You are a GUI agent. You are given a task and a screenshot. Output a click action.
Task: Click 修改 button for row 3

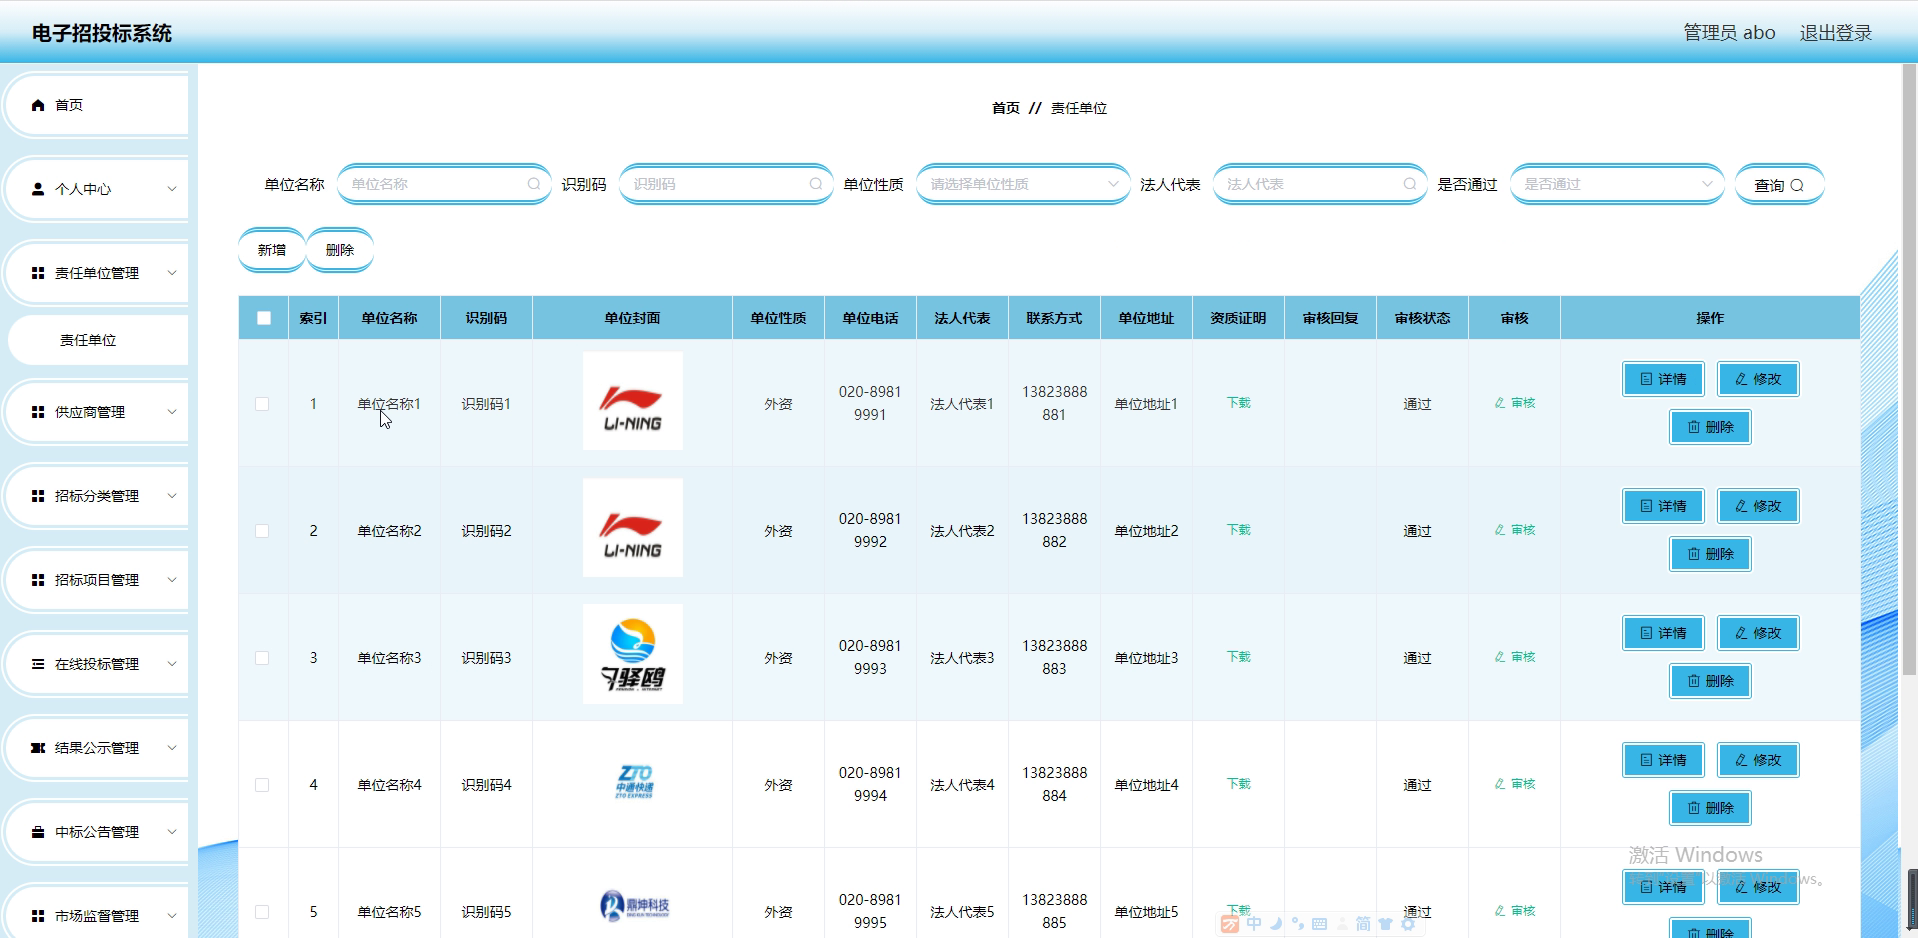coord(1758,633)
